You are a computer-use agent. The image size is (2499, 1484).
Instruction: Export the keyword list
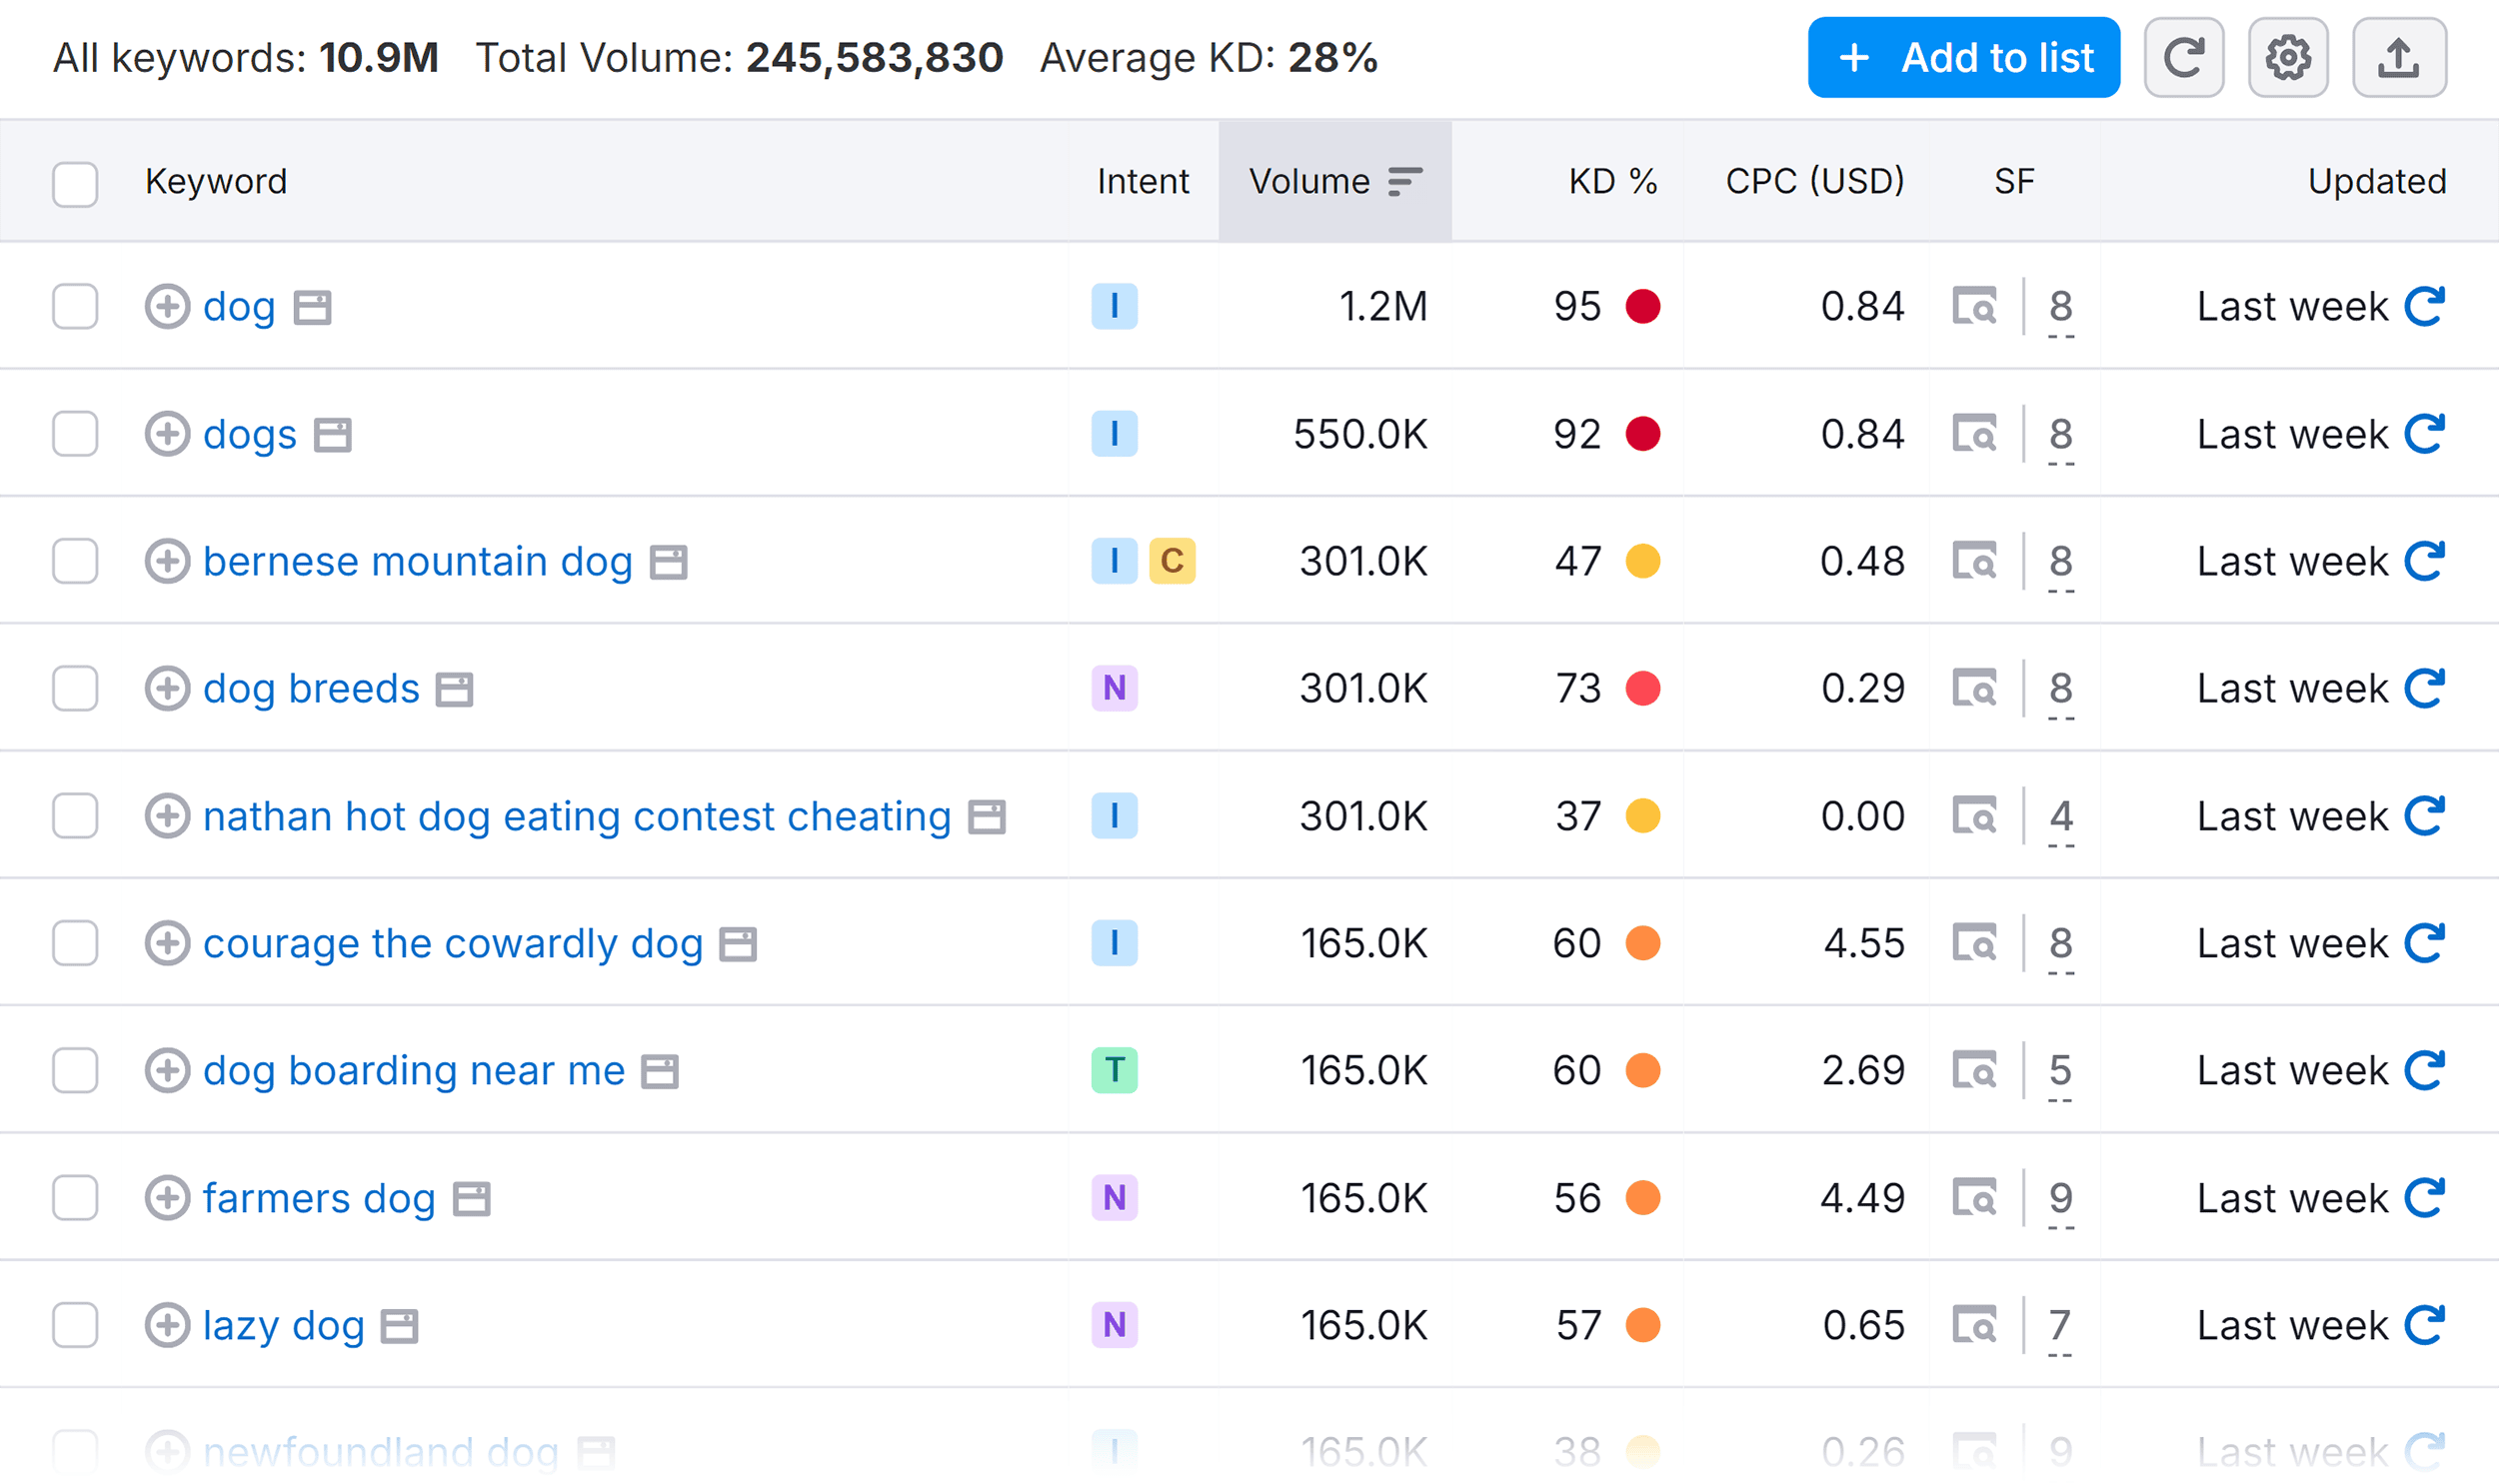2399,57
